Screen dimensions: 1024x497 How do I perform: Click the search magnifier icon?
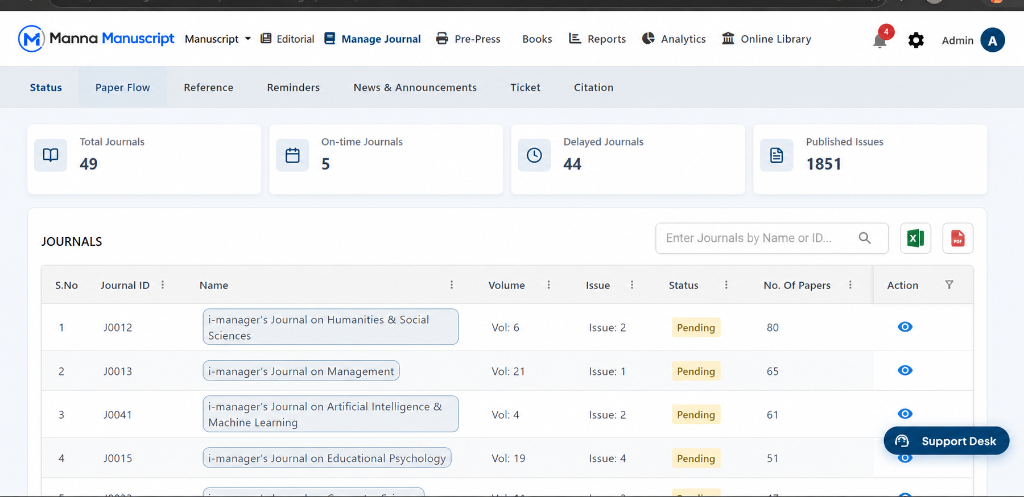(865, 238)
